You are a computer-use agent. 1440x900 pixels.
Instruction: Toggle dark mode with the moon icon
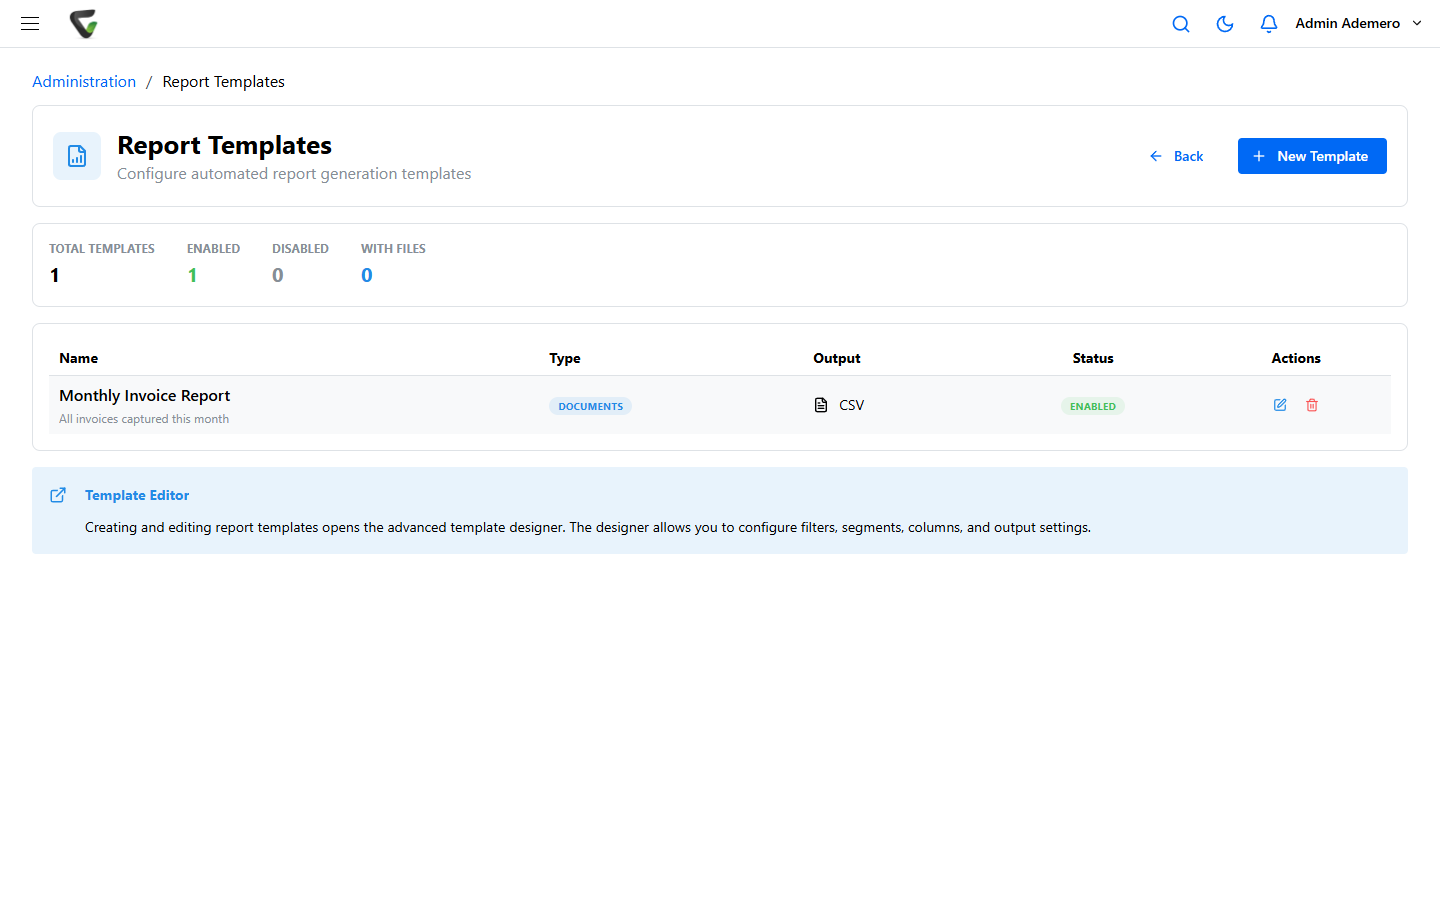1225,24
